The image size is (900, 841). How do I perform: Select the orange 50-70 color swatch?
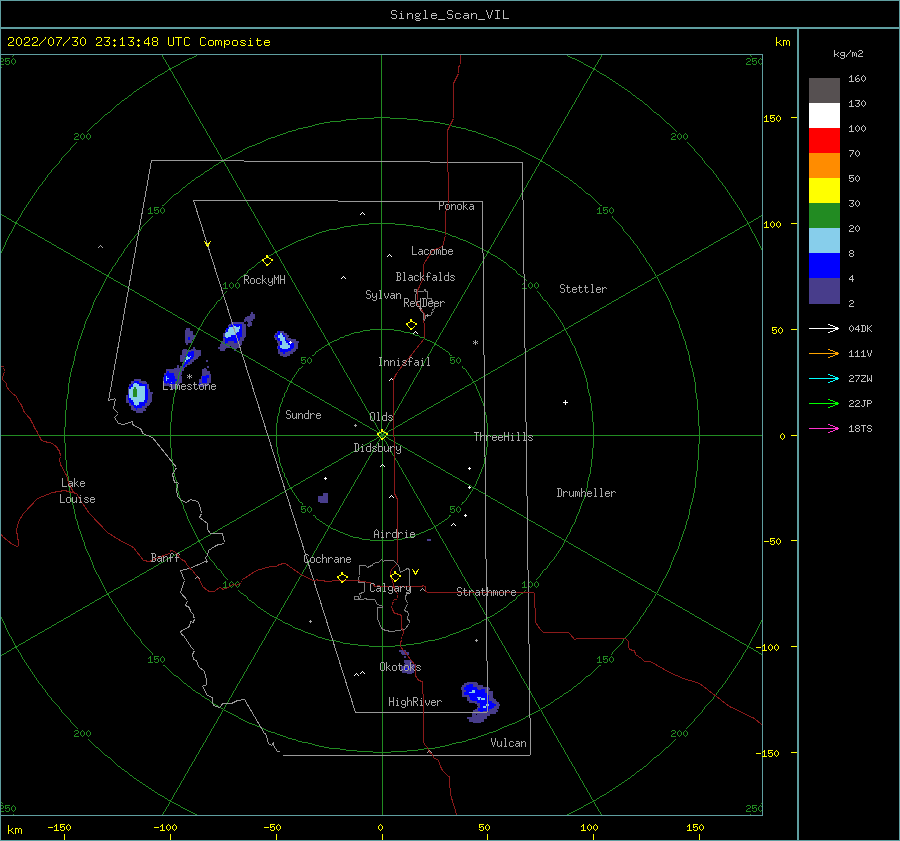tap(824, 166)
